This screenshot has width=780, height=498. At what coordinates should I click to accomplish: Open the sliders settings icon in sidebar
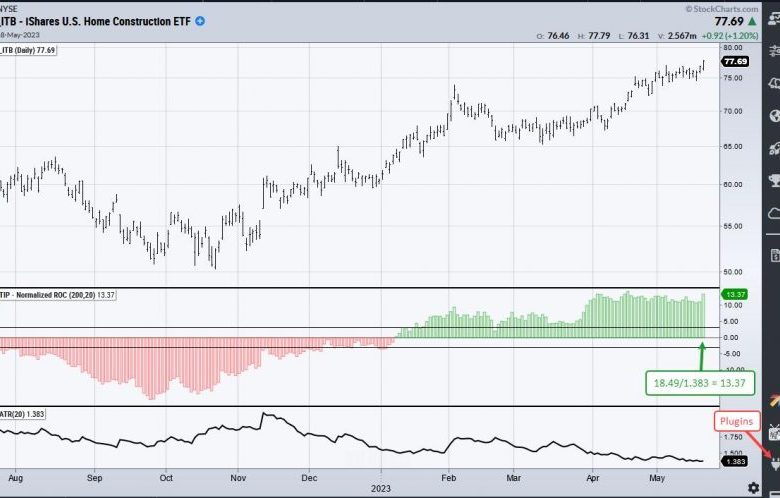click(775, 50)
